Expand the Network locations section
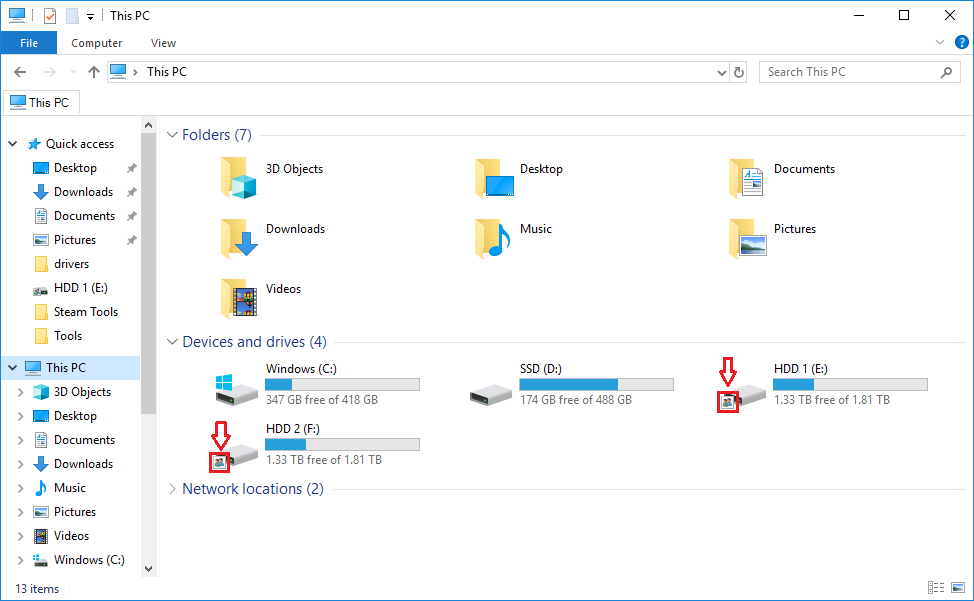The image size is (974, 601). pos(172,488)
